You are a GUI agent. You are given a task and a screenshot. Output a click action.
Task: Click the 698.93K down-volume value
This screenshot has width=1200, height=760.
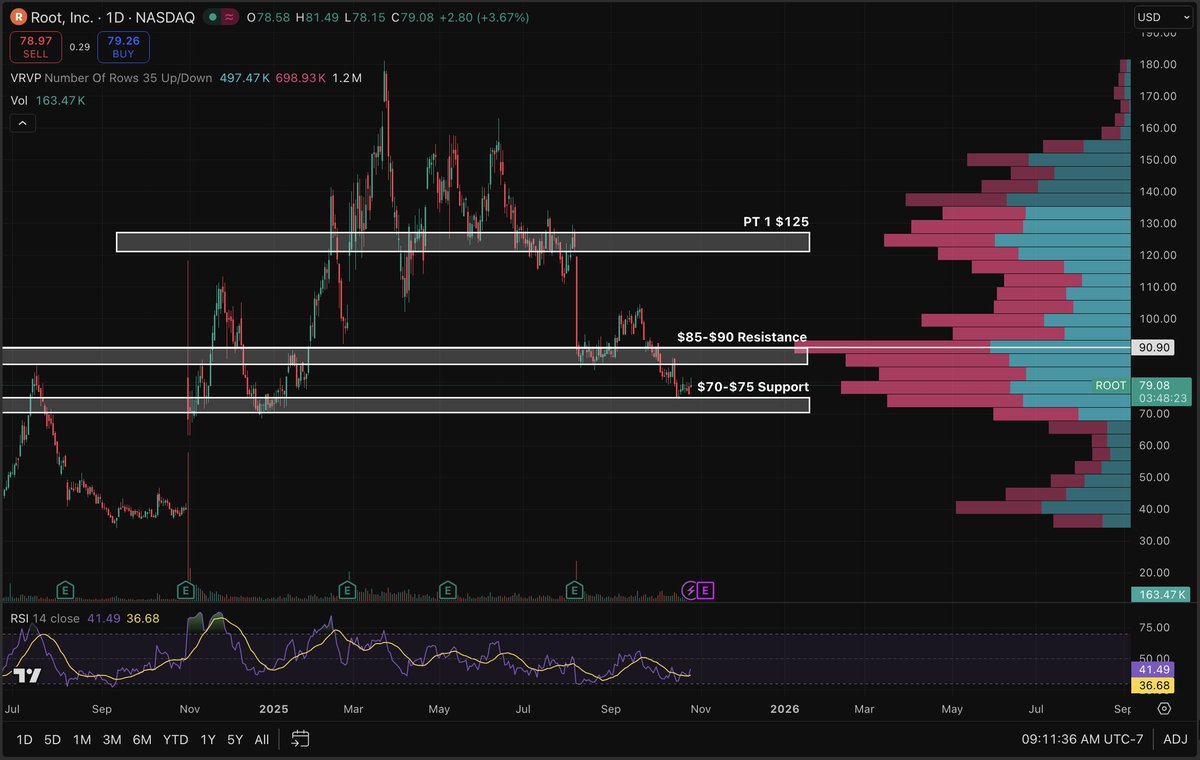(x=299, y=77)
